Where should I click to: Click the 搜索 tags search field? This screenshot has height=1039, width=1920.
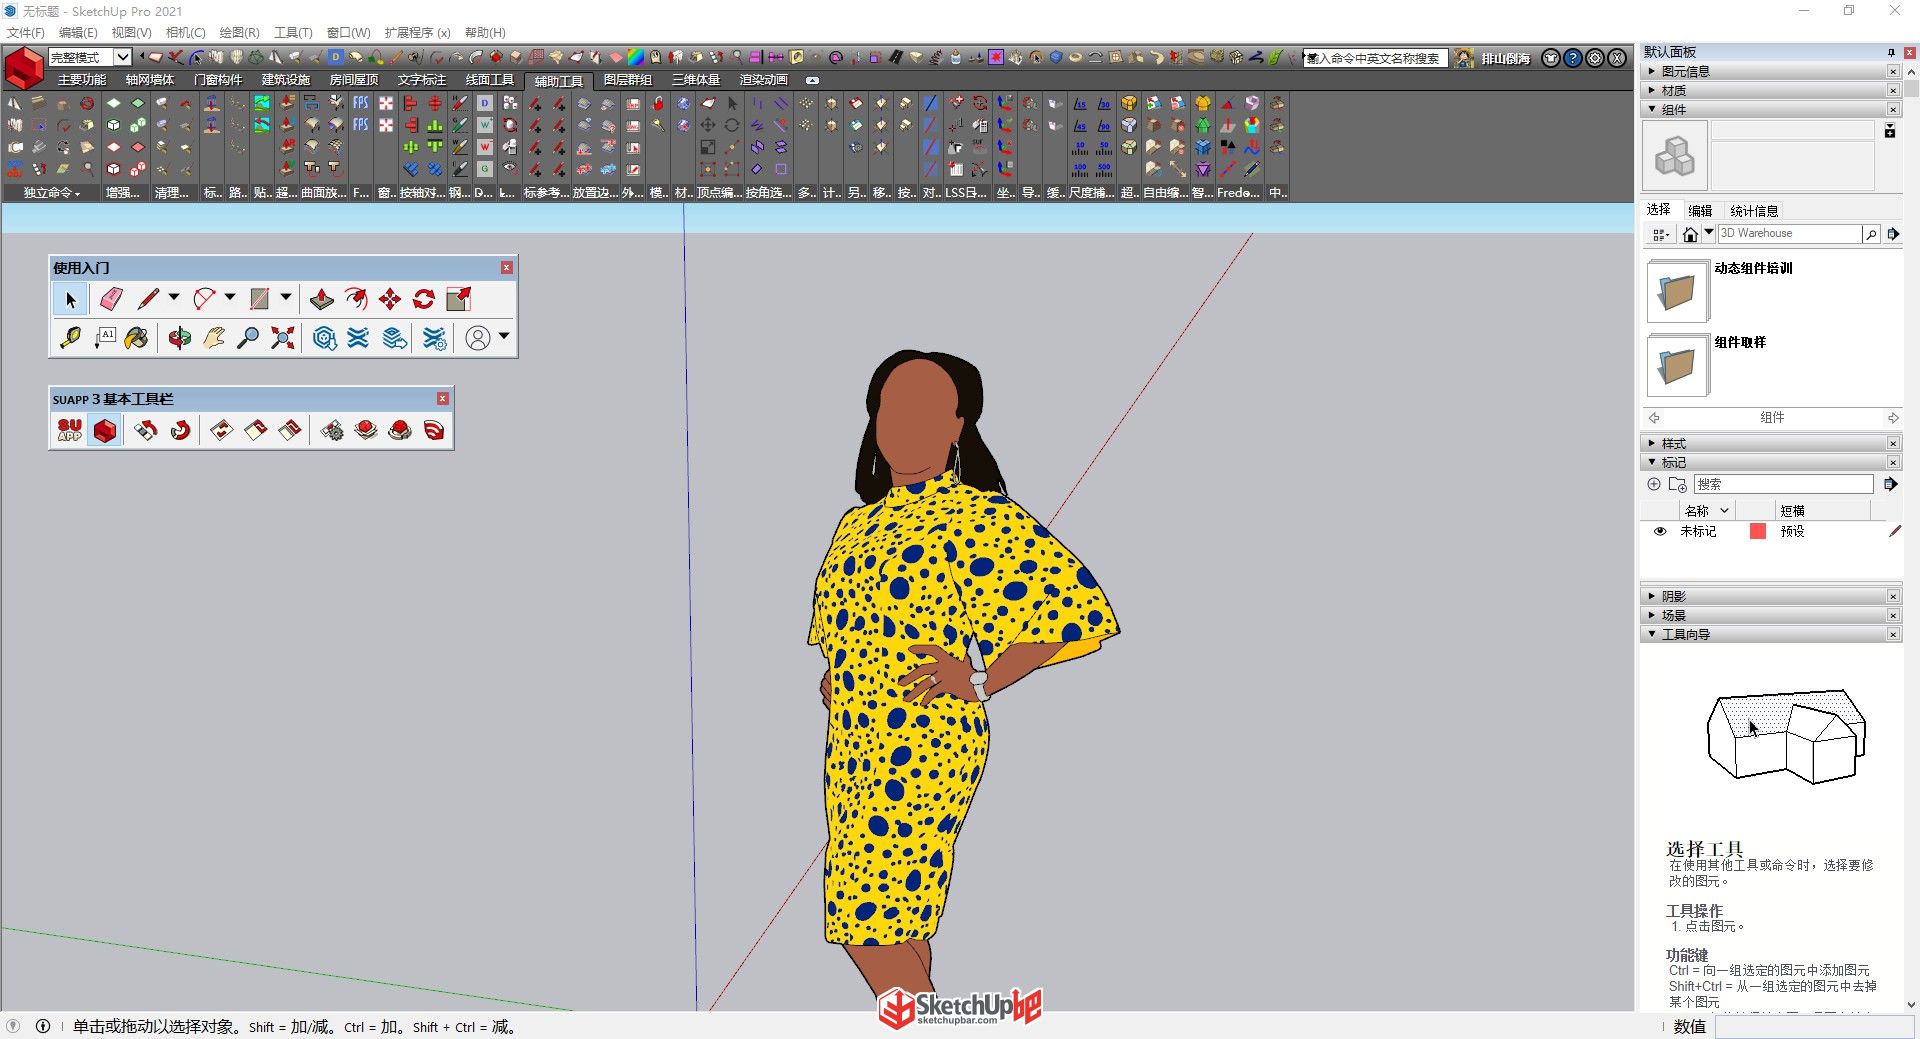pos(1783,484)
